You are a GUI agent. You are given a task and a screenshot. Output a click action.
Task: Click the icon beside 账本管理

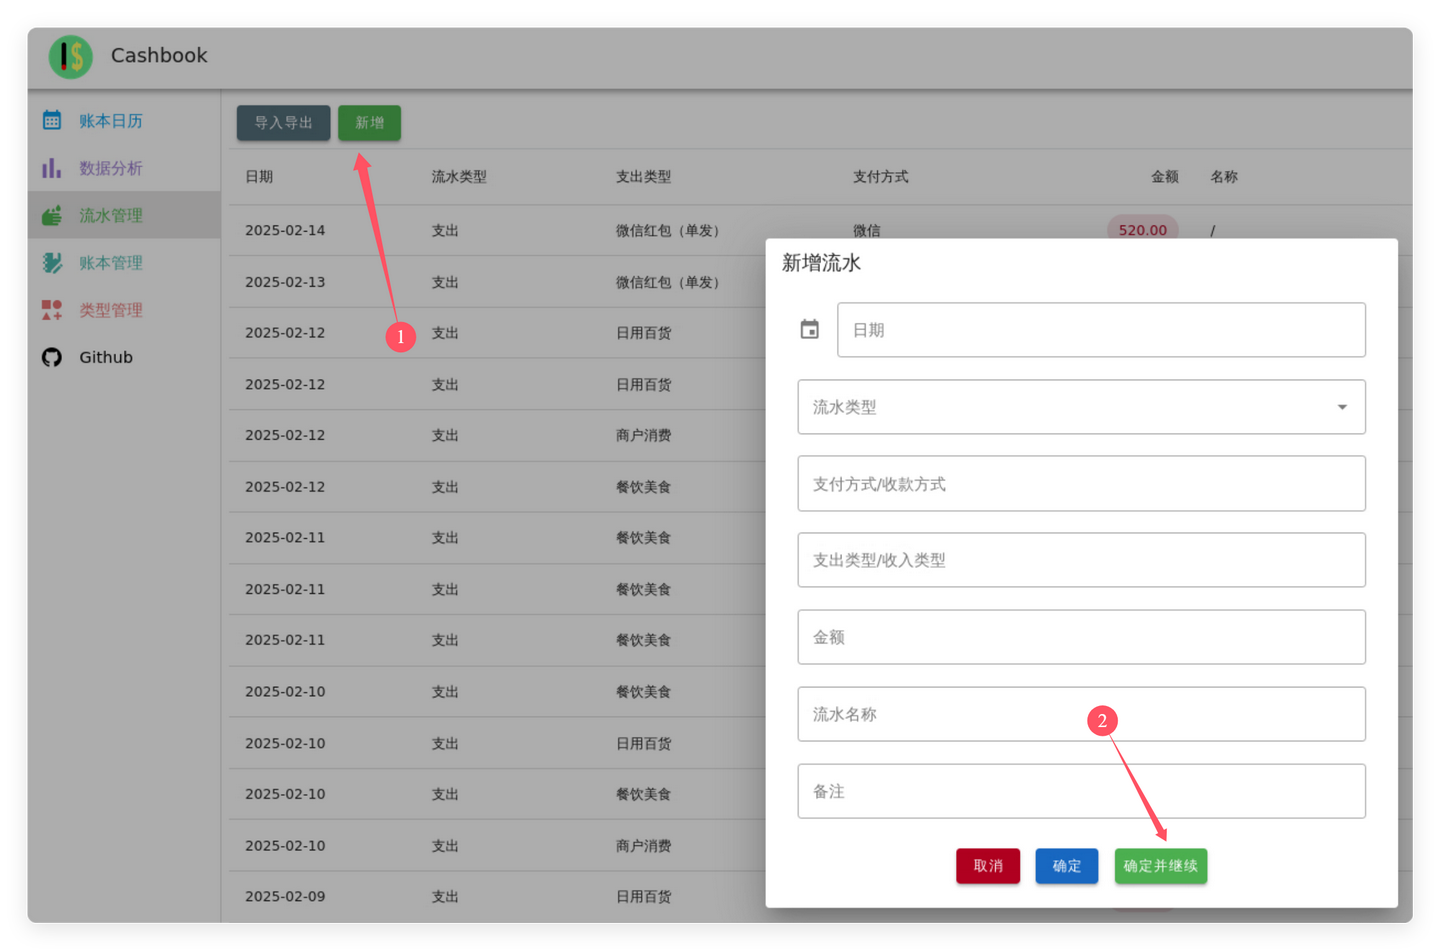(51, 263)
